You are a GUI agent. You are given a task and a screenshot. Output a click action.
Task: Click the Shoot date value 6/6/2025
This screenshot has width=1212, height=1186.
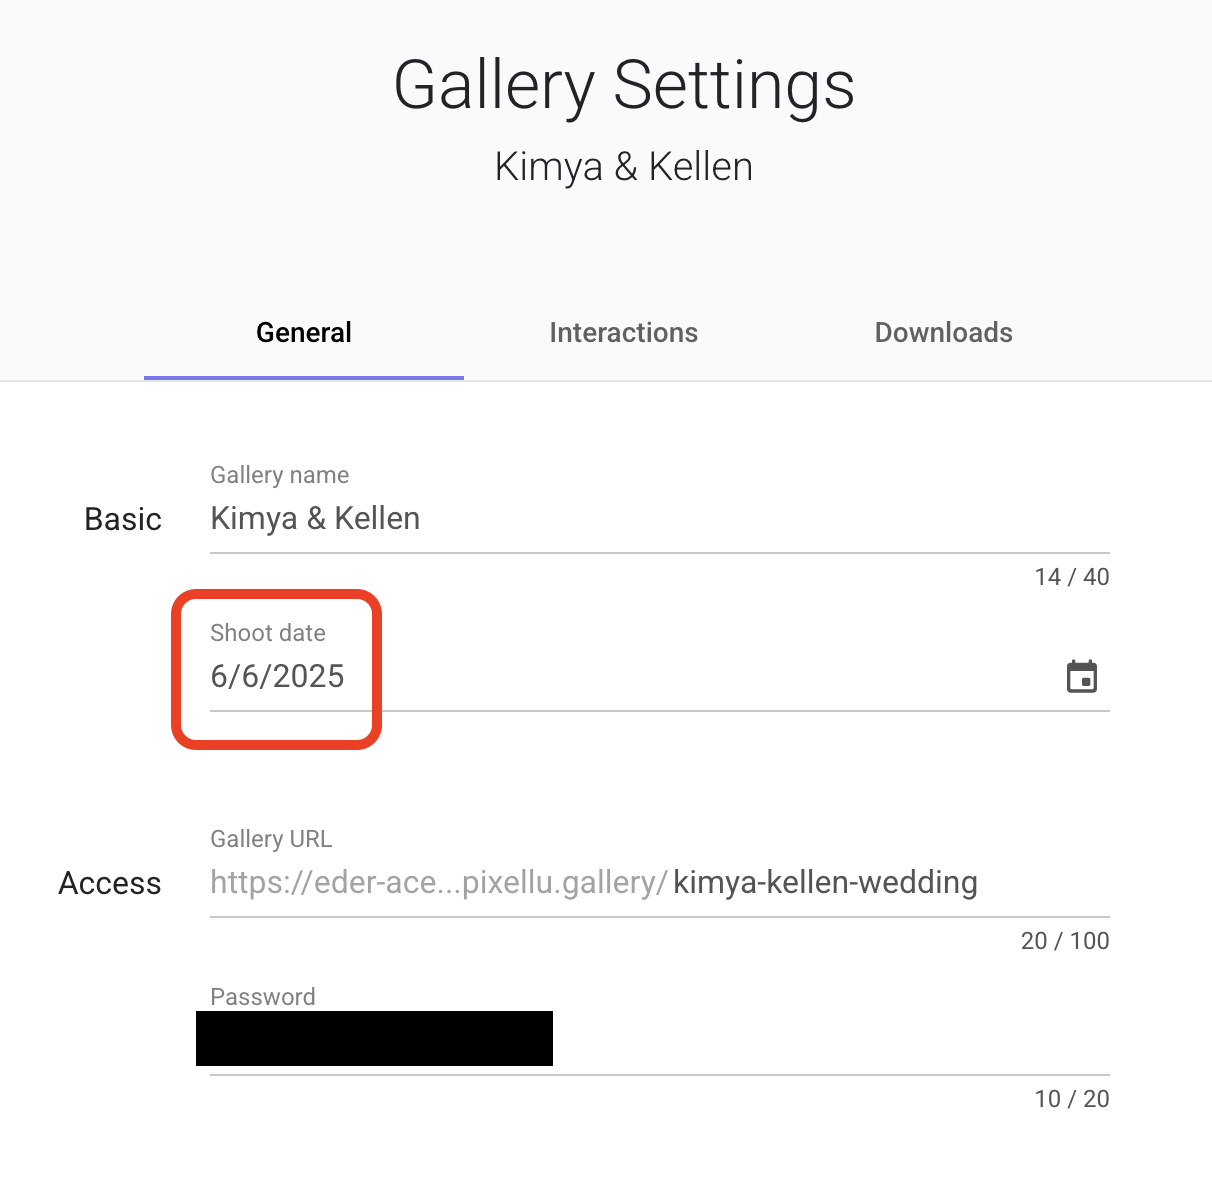tap(277, 677)
